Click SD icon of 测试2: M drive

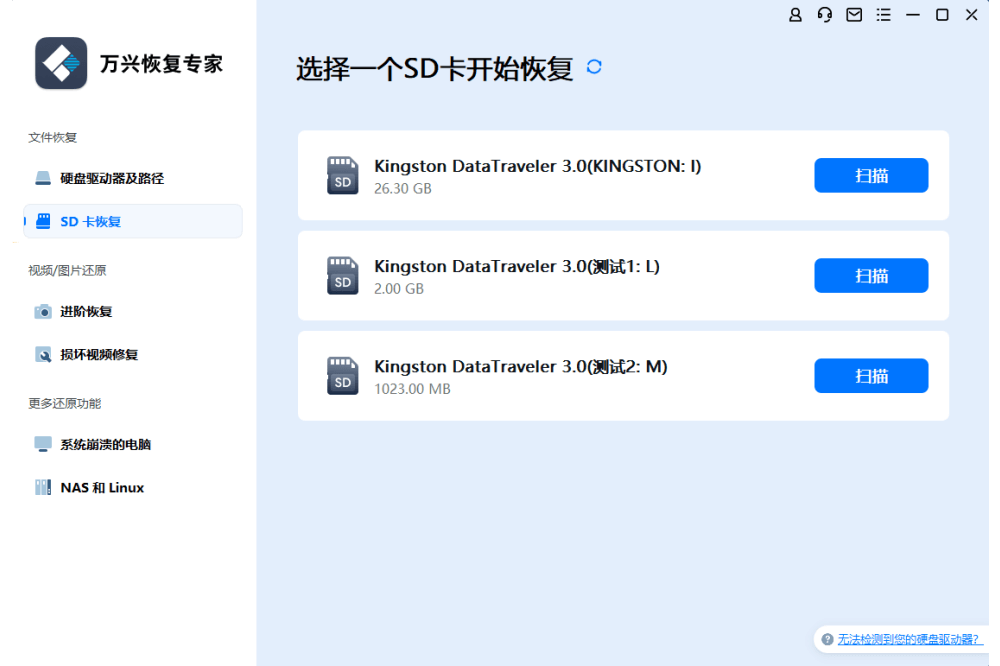click(x=342, y=376)
